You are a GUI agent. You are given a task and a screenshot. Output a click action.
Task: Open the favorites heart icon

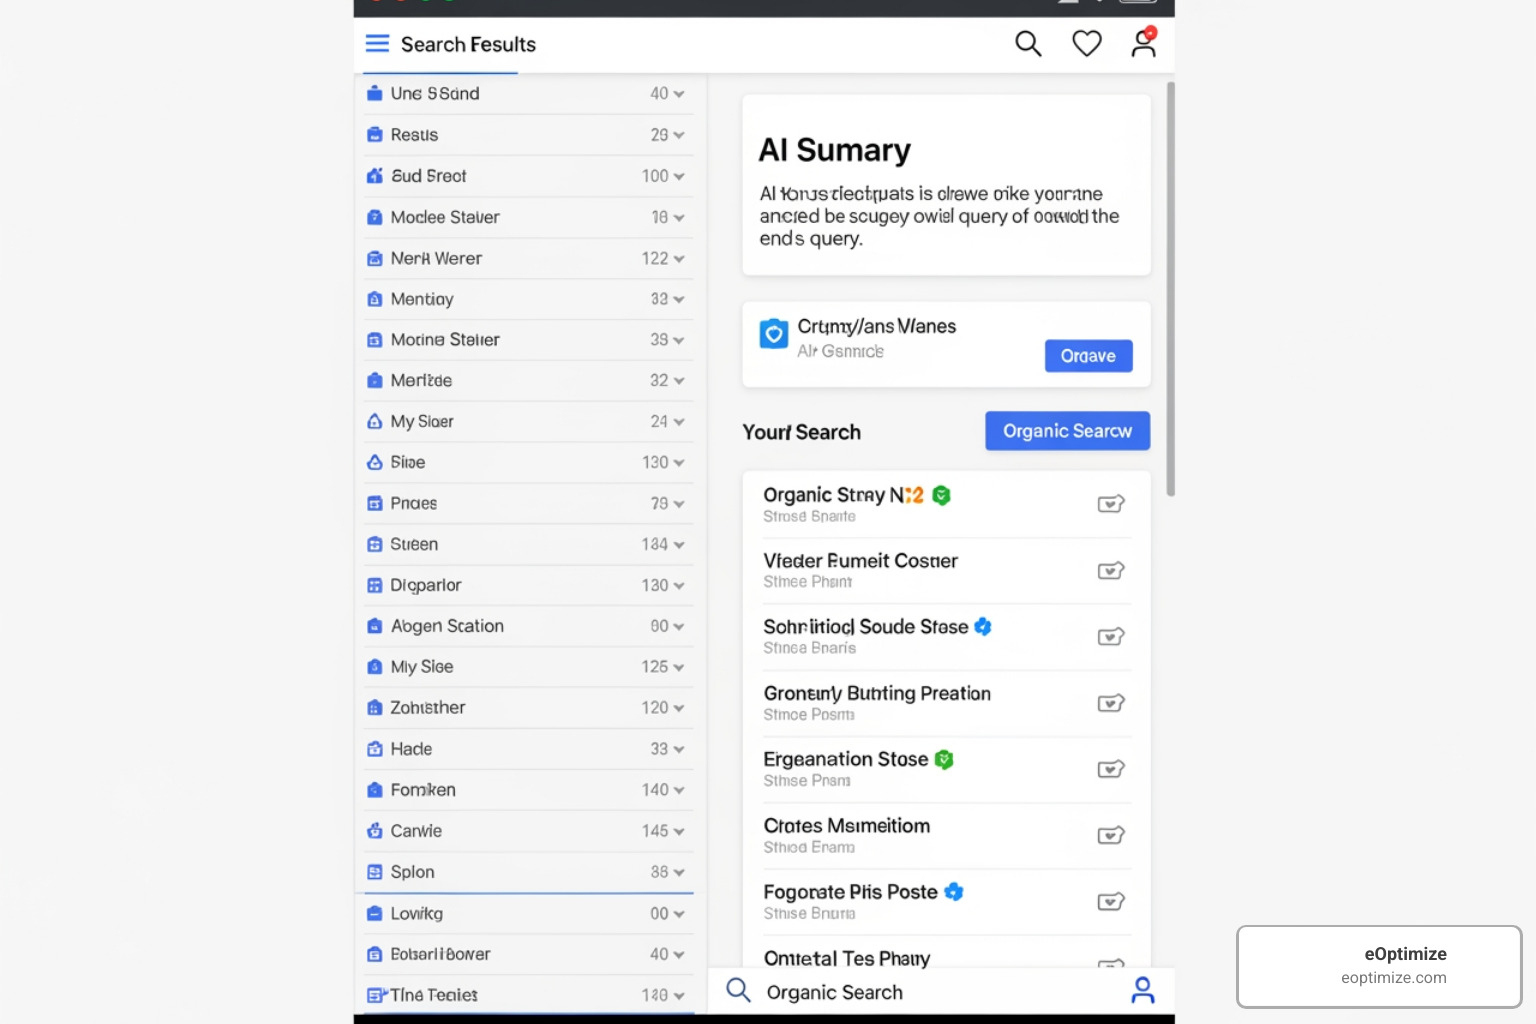(1086, 43)
